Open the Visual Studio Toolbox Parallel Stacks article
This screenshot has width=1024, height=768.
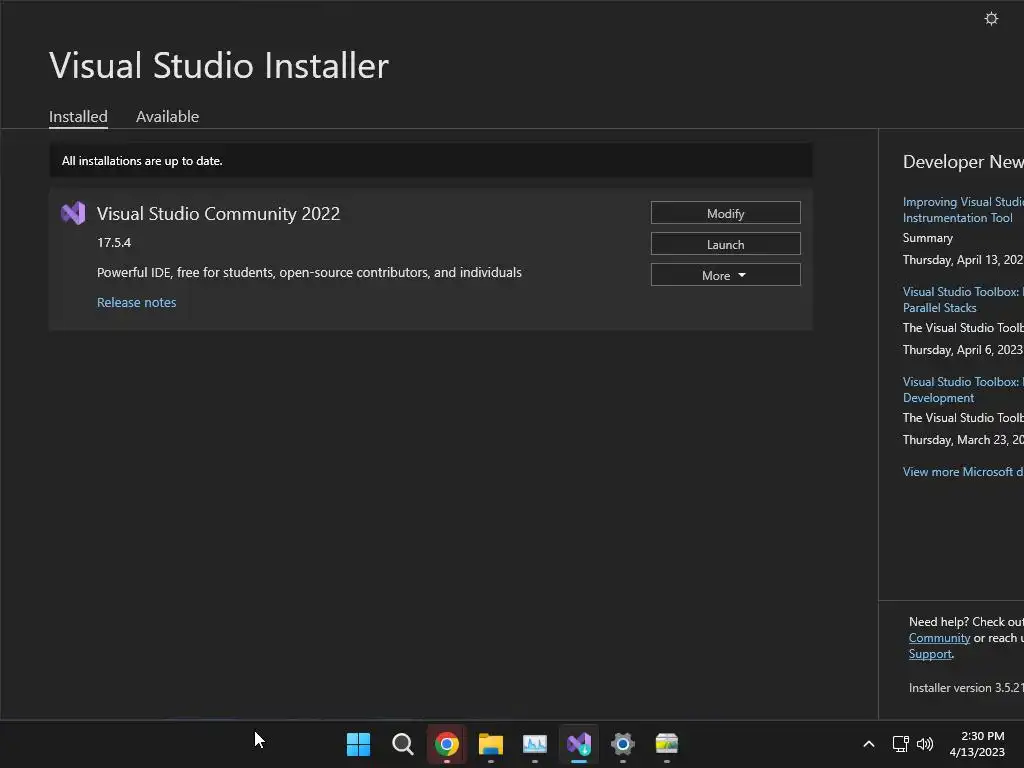click(963, 300)
